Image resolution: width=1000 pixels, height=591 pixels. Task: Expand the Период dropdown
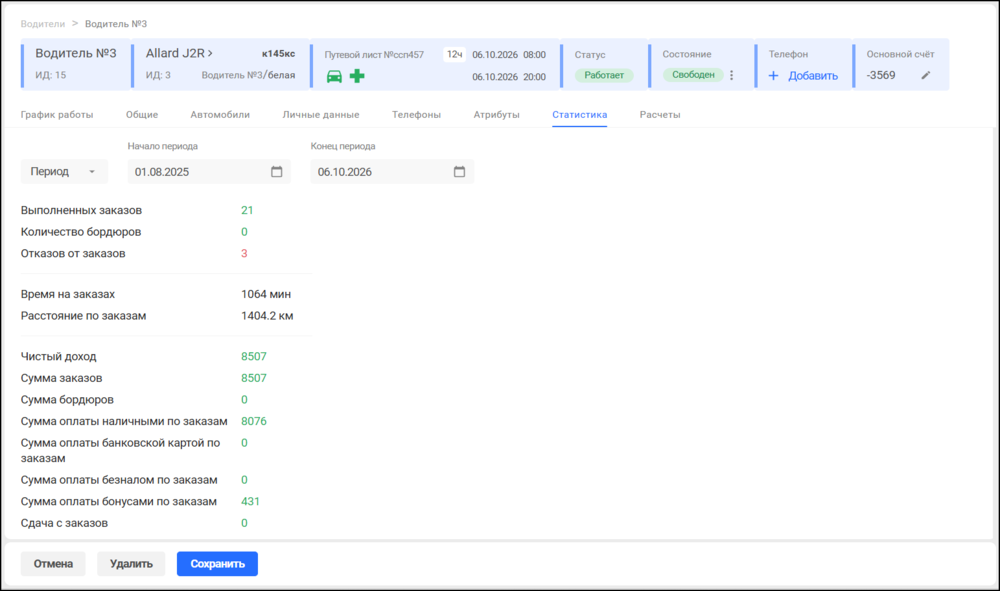pos(64,171)
